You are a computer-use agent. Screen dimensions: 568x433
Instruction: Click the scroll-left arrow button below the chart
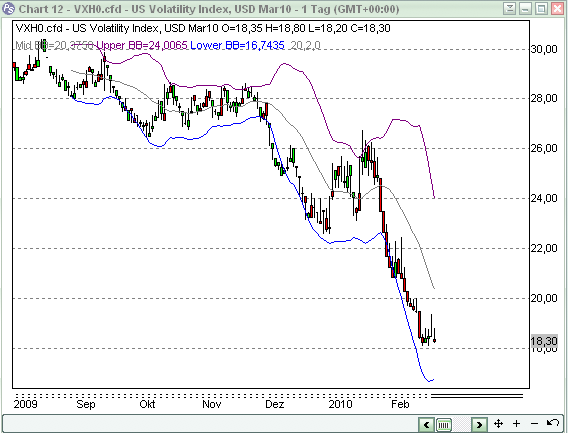pos(427,424)
